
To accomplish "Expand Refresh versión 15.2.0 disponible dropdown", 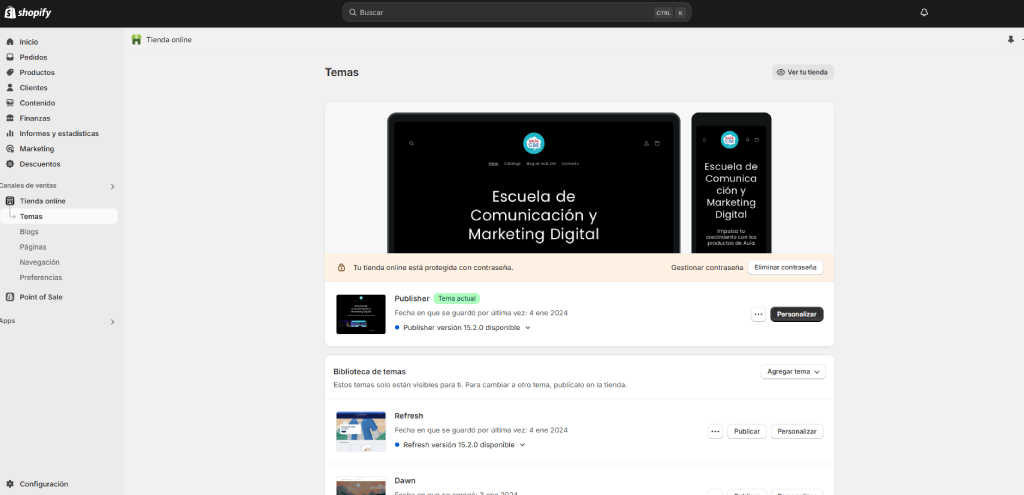I will 522,445.
